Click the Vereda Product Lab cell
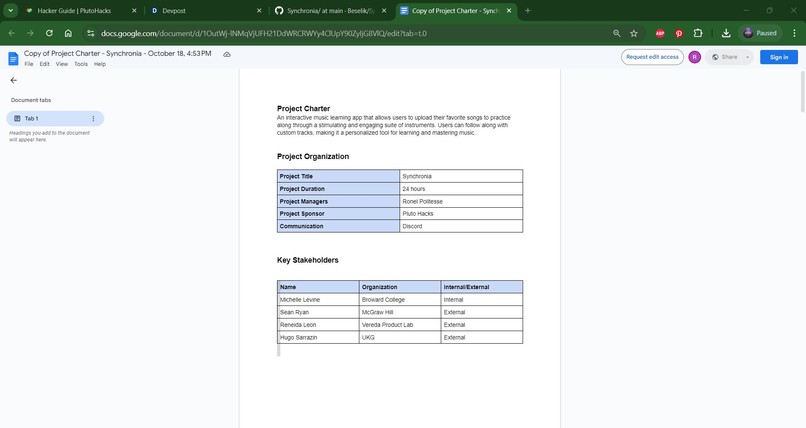Image resolution: width=806 pixels, height=428 pixels. pyautogui.click(x=400, y=325)
